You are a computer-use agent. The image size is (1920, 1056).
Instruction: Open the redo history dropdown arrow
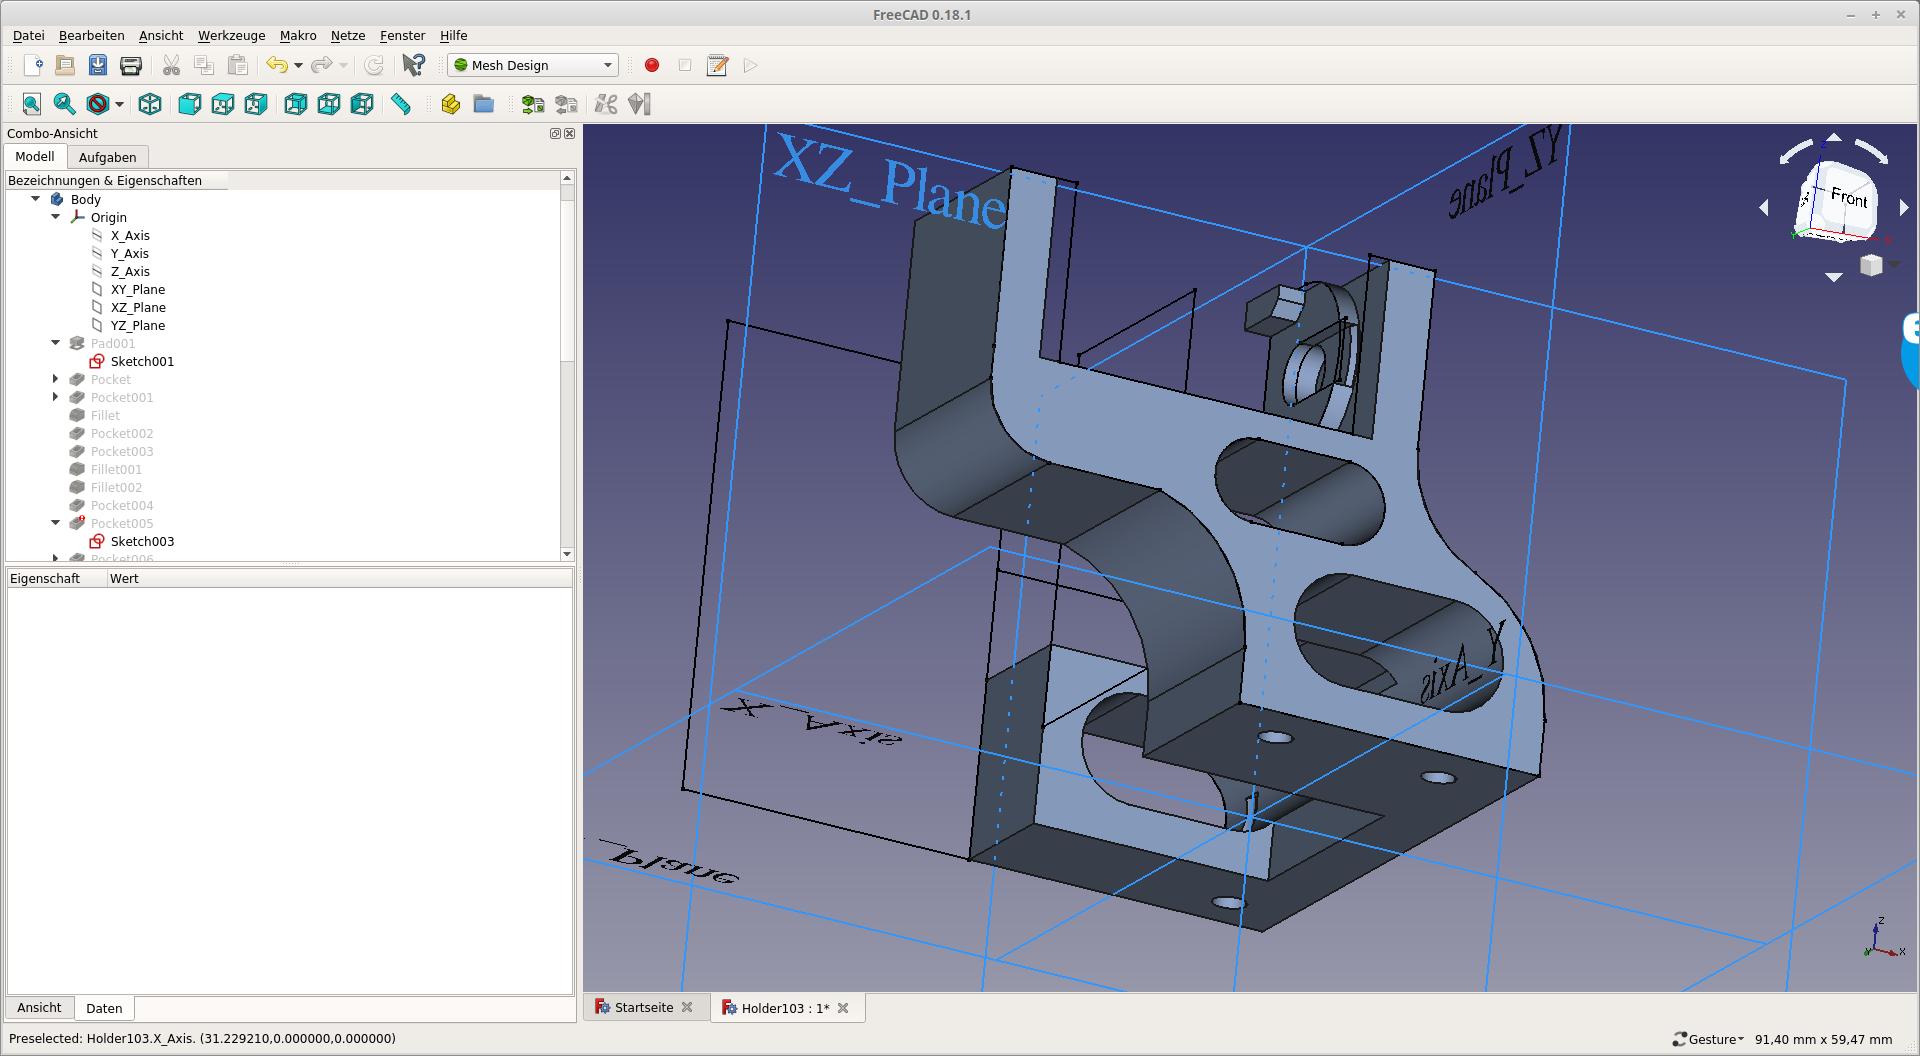click(343, 66)
